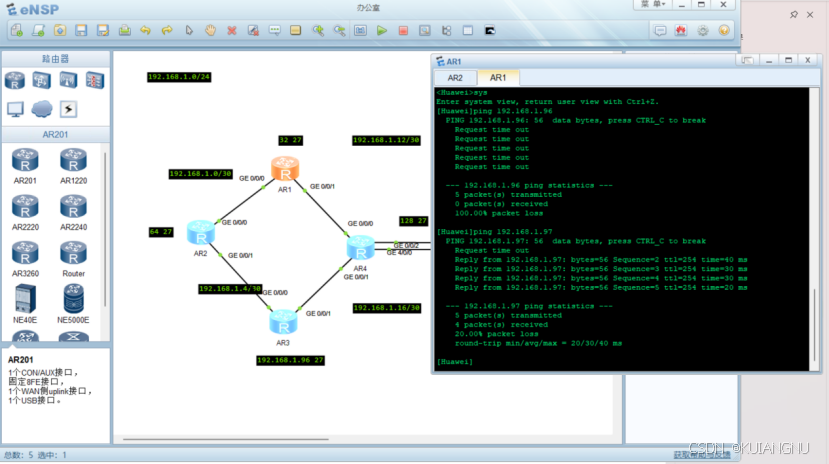Save the current topology

coord(81,31)
